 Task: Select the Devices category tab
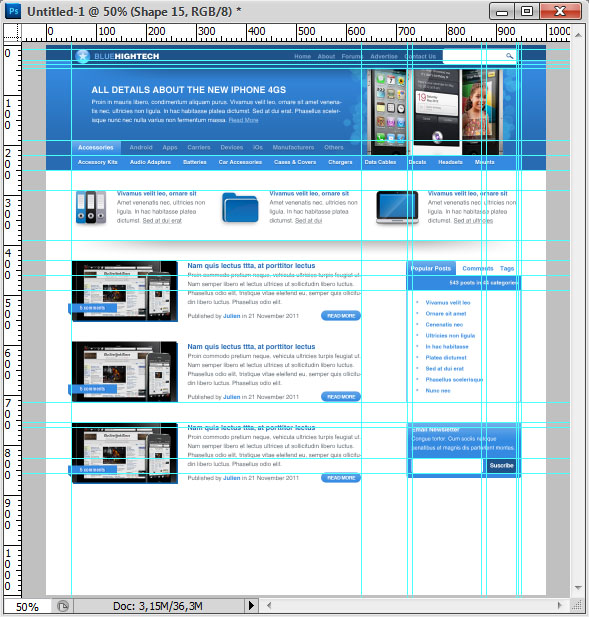pos(232,148)
